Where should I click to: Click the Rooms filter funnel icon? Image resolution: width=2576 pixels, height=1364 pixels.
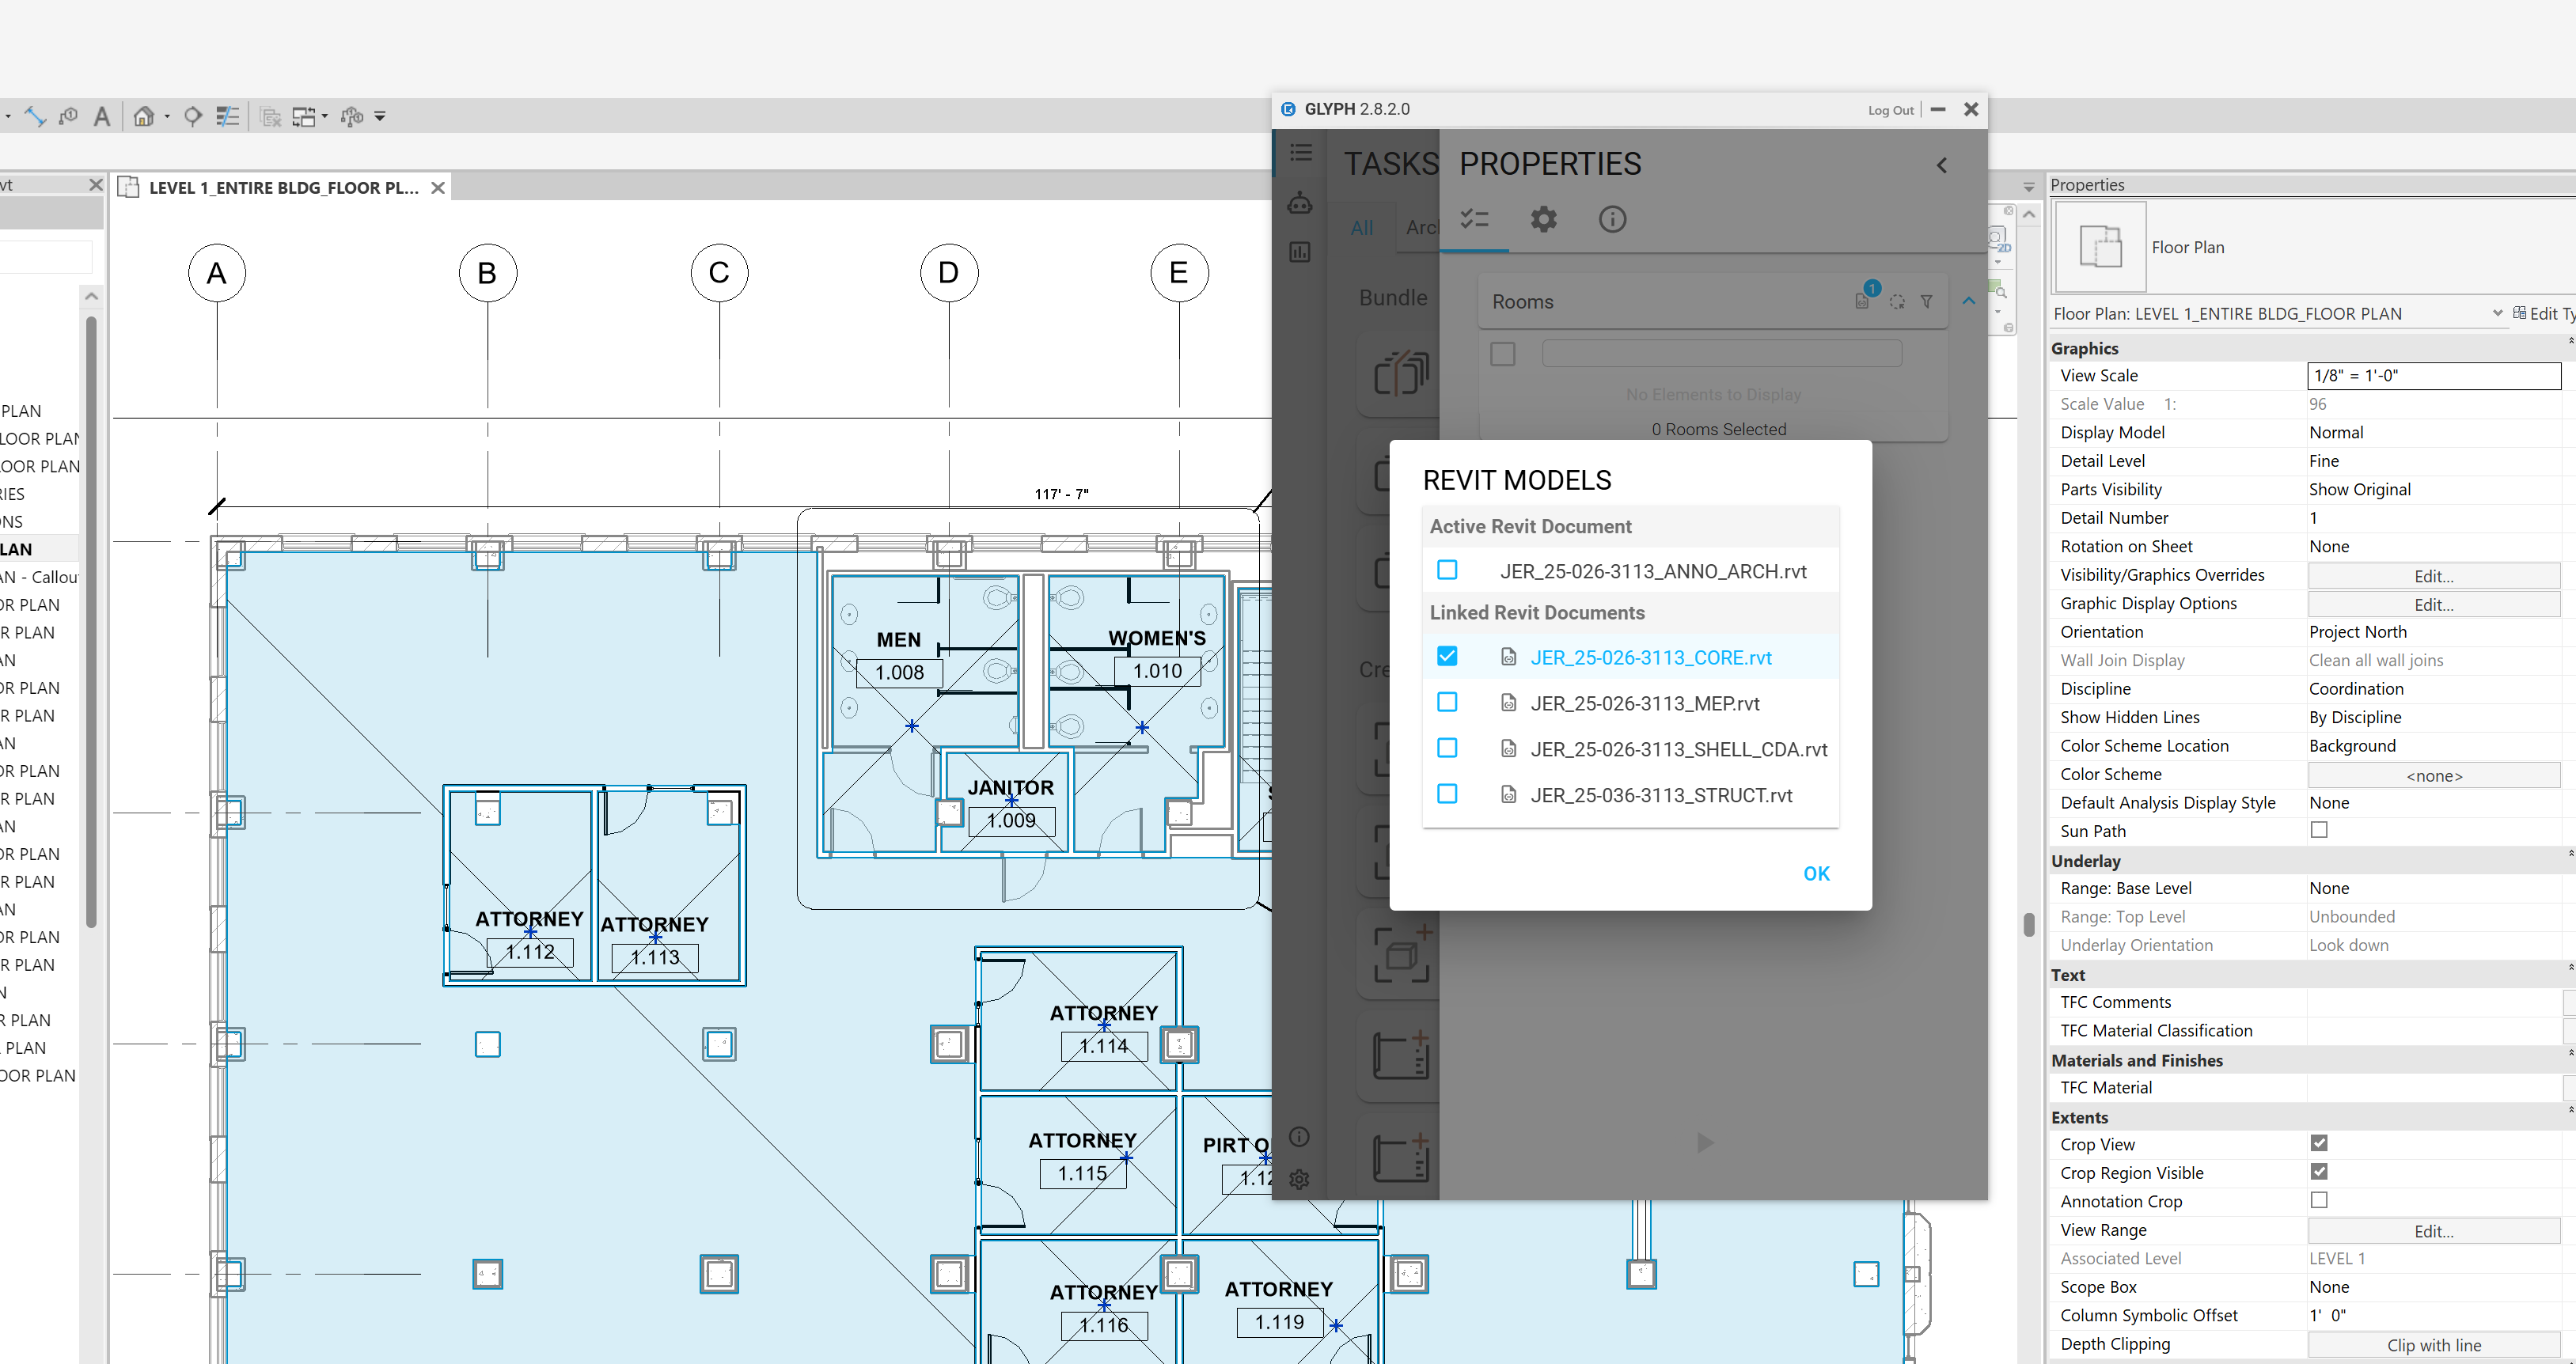click(x=1926, y=301)
